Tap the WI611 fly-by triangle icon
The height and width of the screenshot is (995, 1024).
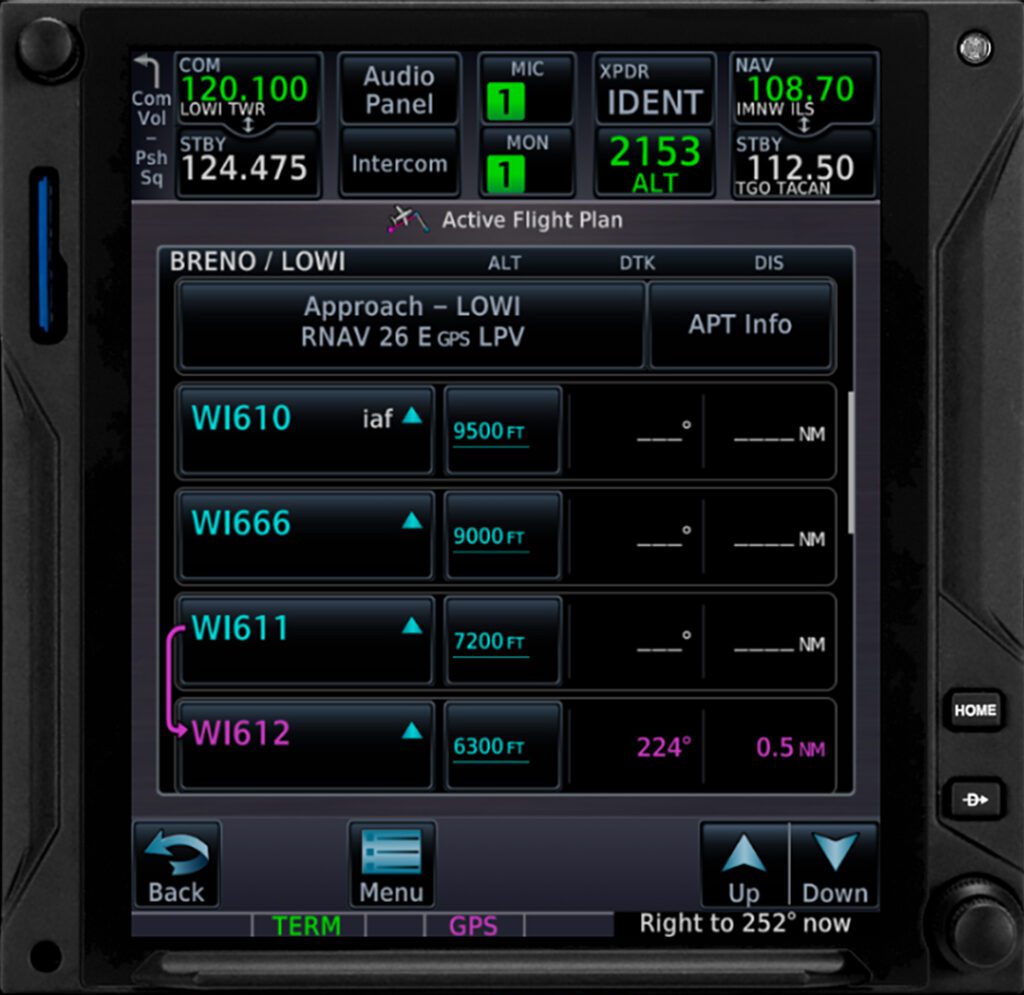point(412,625)
